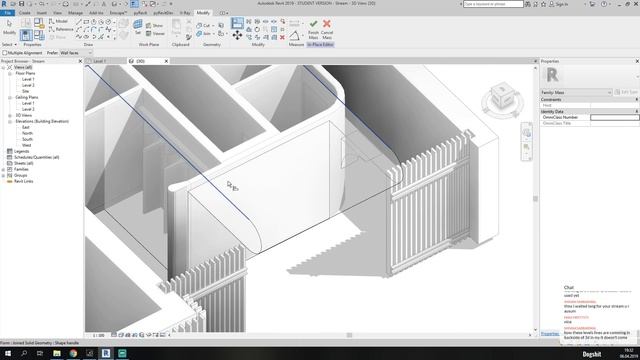Click the Properties help link at bottom
Viewport: 640px width, 360px height.
[550, 333]
